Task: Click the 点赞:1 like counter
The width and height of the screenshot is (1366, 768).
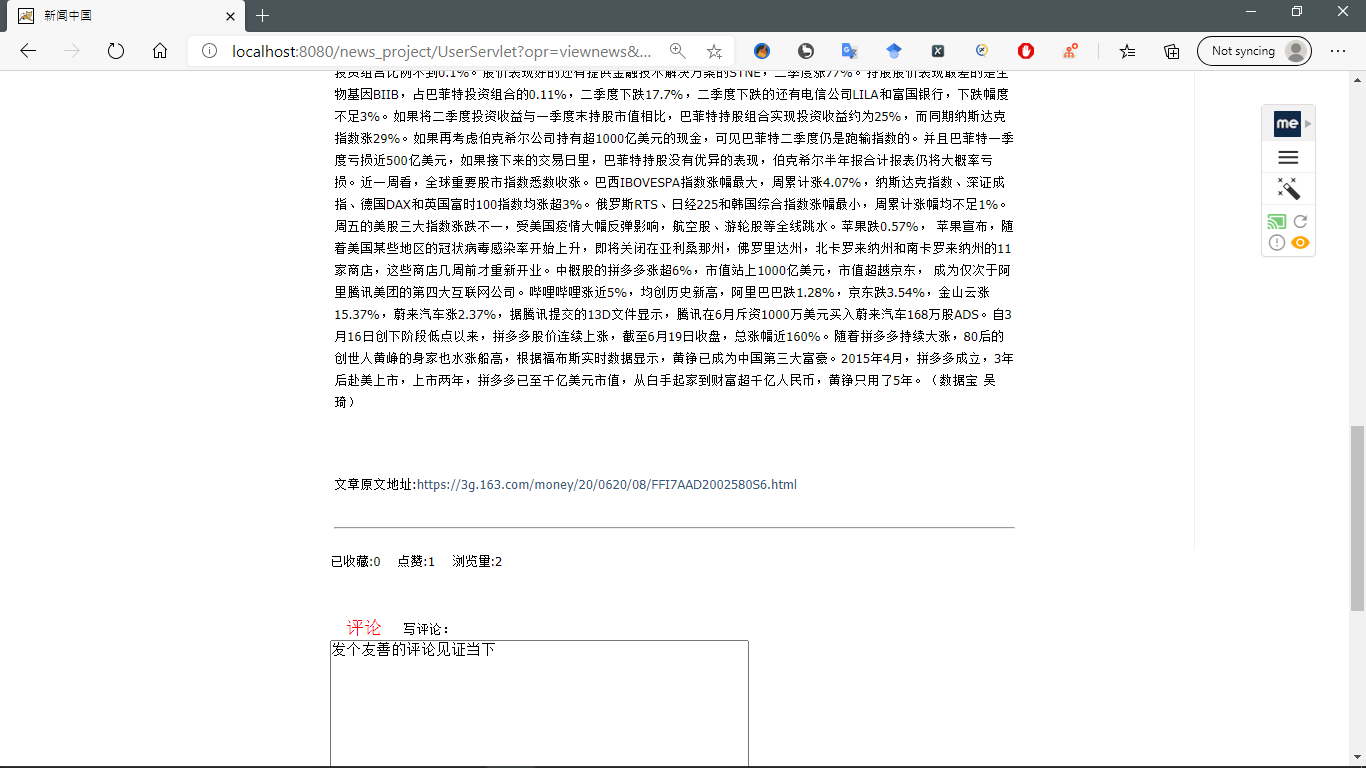Action: pyautogui.click(x=416, y=562)
